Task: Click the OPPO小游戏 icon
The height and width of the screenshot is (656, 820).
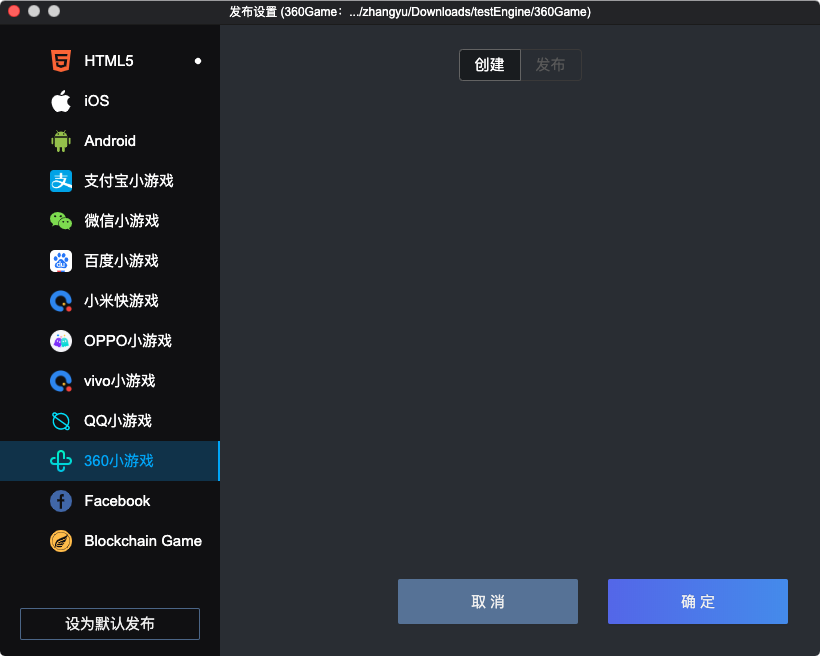Action: (61, 341)
